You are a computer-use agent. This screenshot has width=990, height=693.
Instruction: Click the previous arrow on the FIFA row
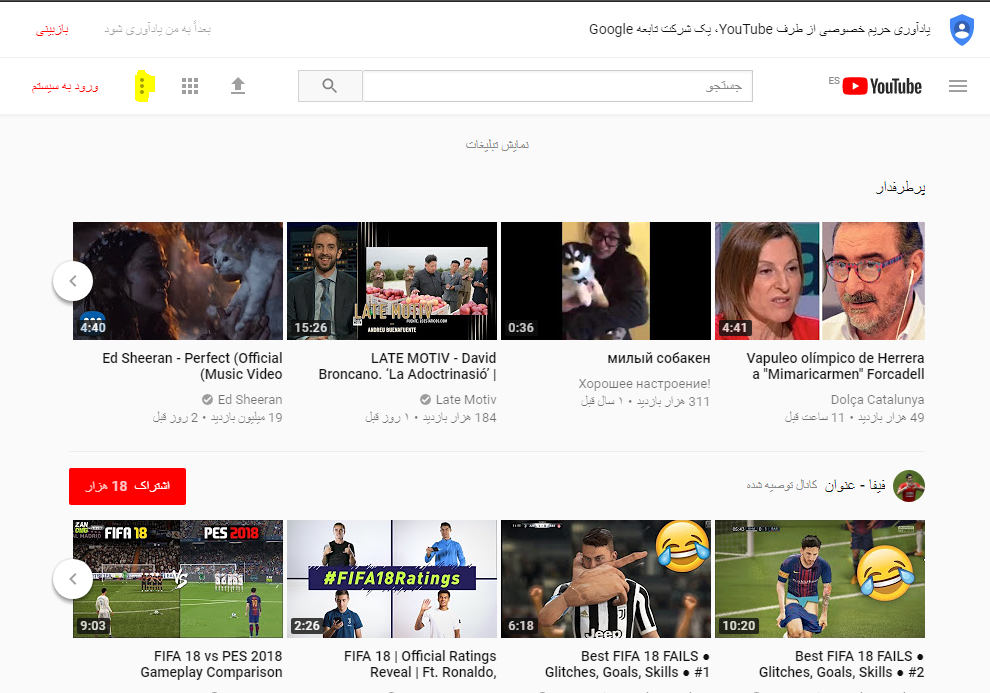tap(73, 579)
